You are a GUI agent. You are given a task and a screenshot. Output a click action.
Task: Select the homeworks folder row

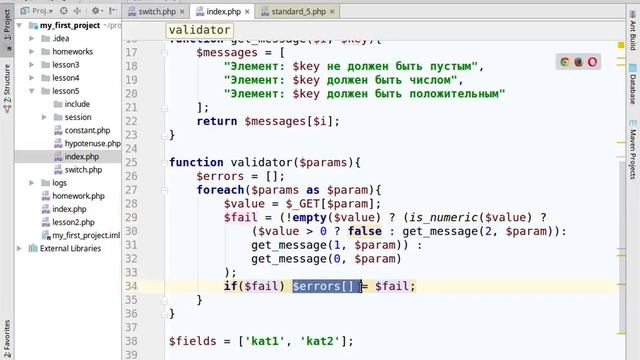click(x=68, y=51)
